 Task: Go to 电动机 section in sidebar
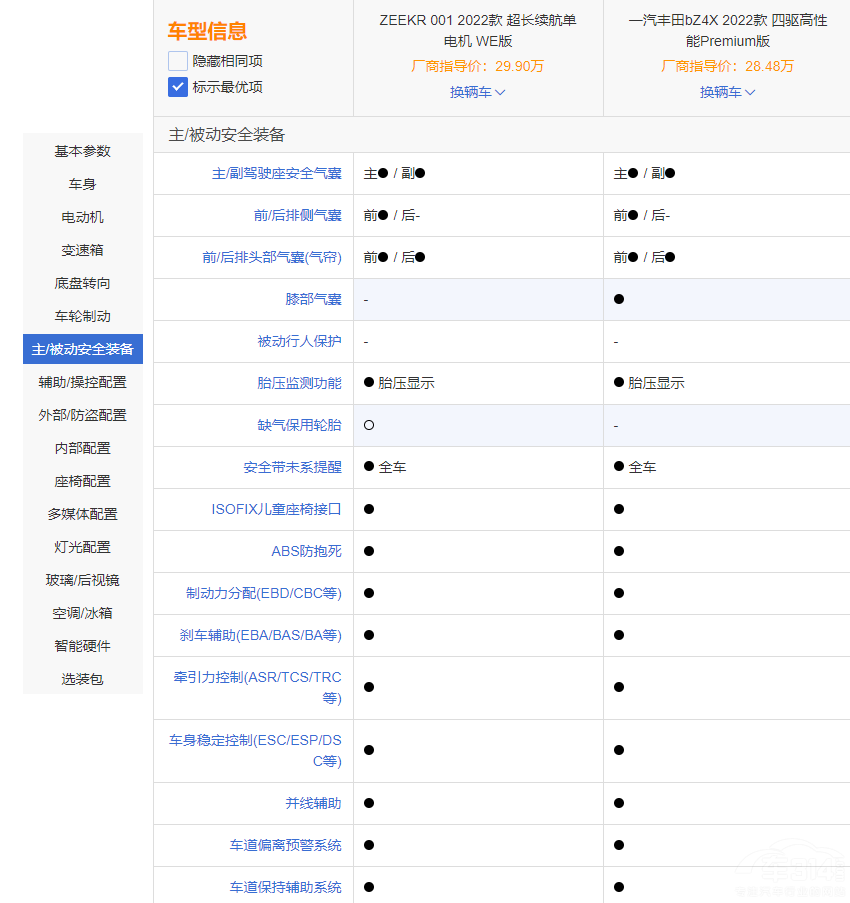click(x=83, y=217)
